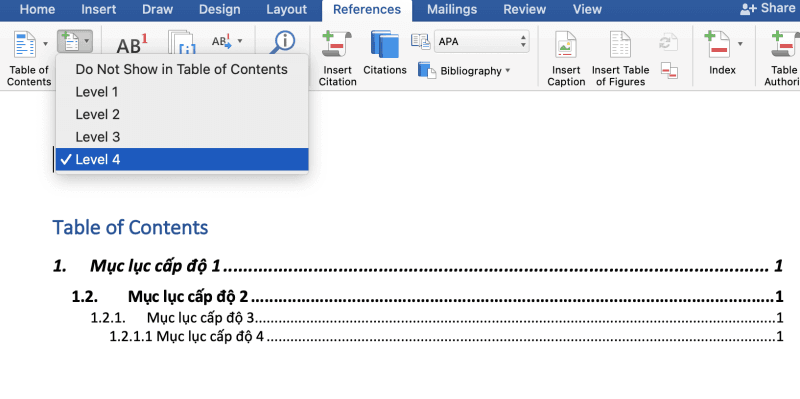Click TOC entry Mục lục cấp độ 3
The width and height of the screenshot is (800, 399).
click(200, 318)
